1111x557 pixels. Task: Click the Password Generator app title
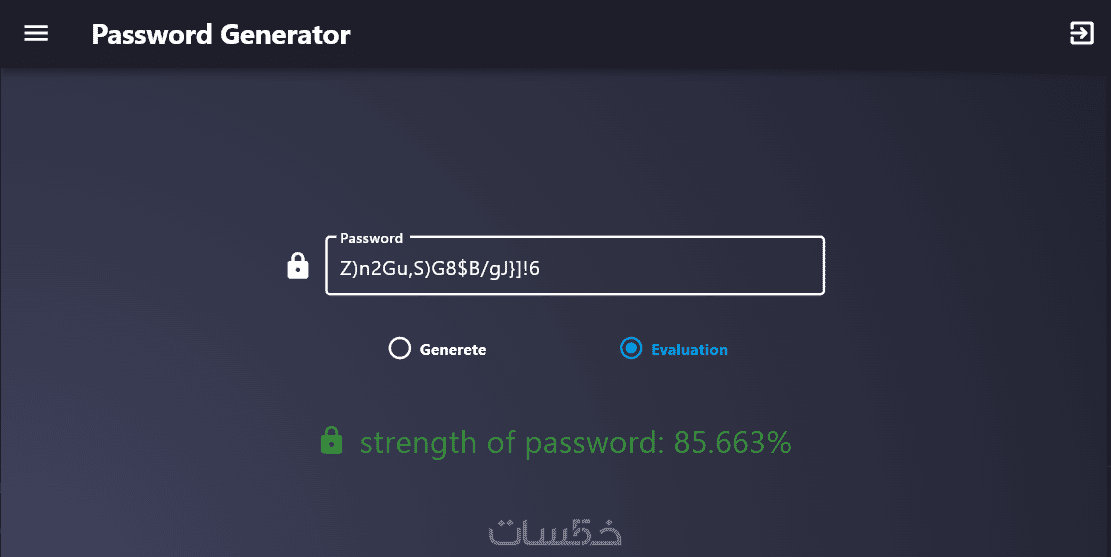click(x=221, y=35)
